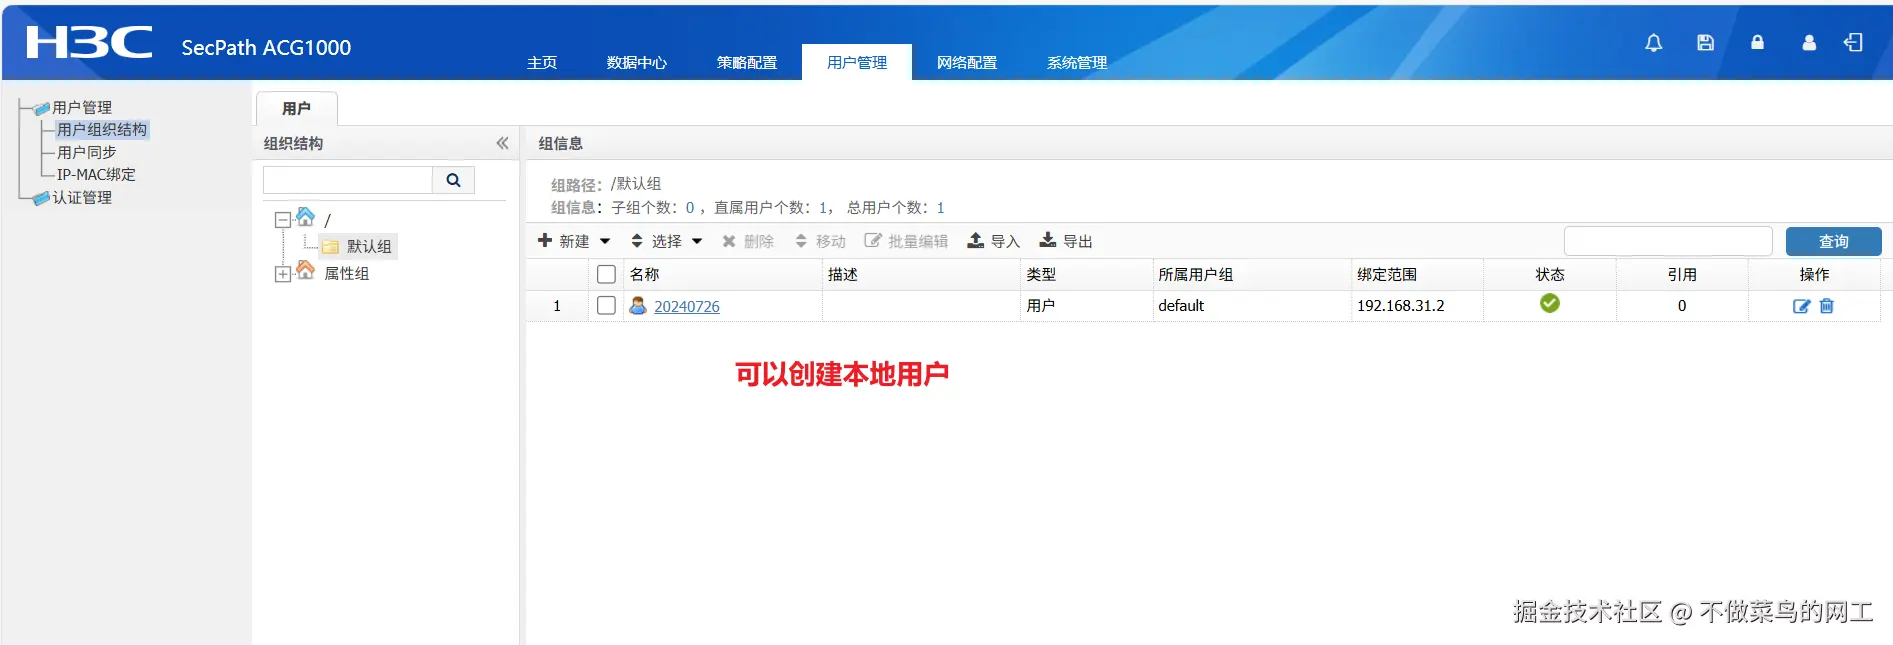This screenshot has width=1893, height=645.
Task: Click the search magnifier in organization panel
Action: pyautogui.click(x=453, y=180)
